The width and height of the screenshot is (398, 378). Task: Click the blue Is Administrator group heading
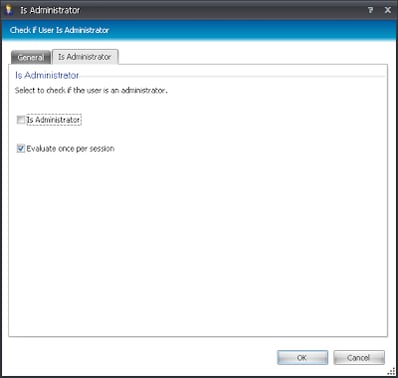tap(47, 75)
